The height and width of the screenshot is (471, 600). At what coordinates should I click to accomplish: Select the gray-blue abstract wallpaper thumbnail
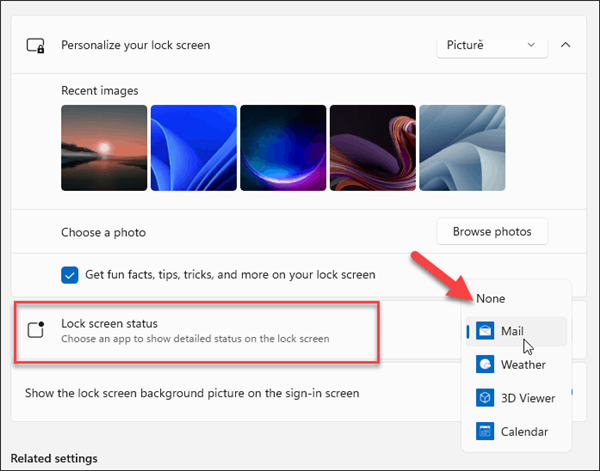point(461,148)
